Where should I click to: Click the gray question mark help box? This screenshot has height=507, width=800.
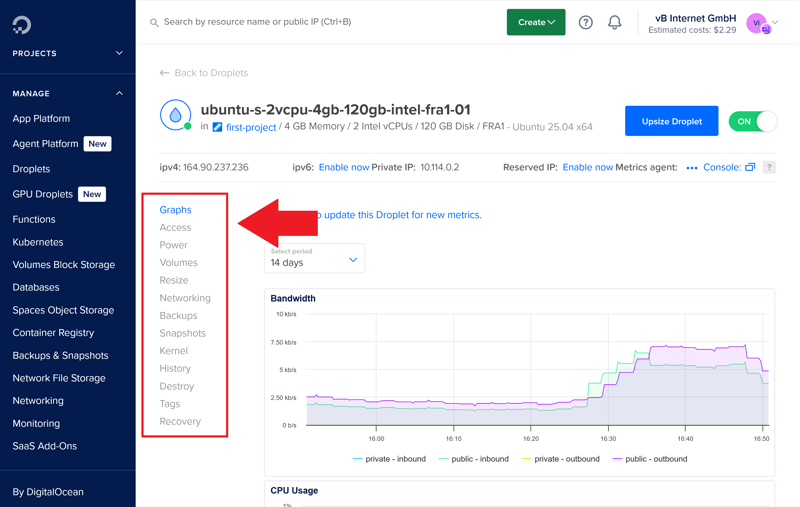coord(769,167)
